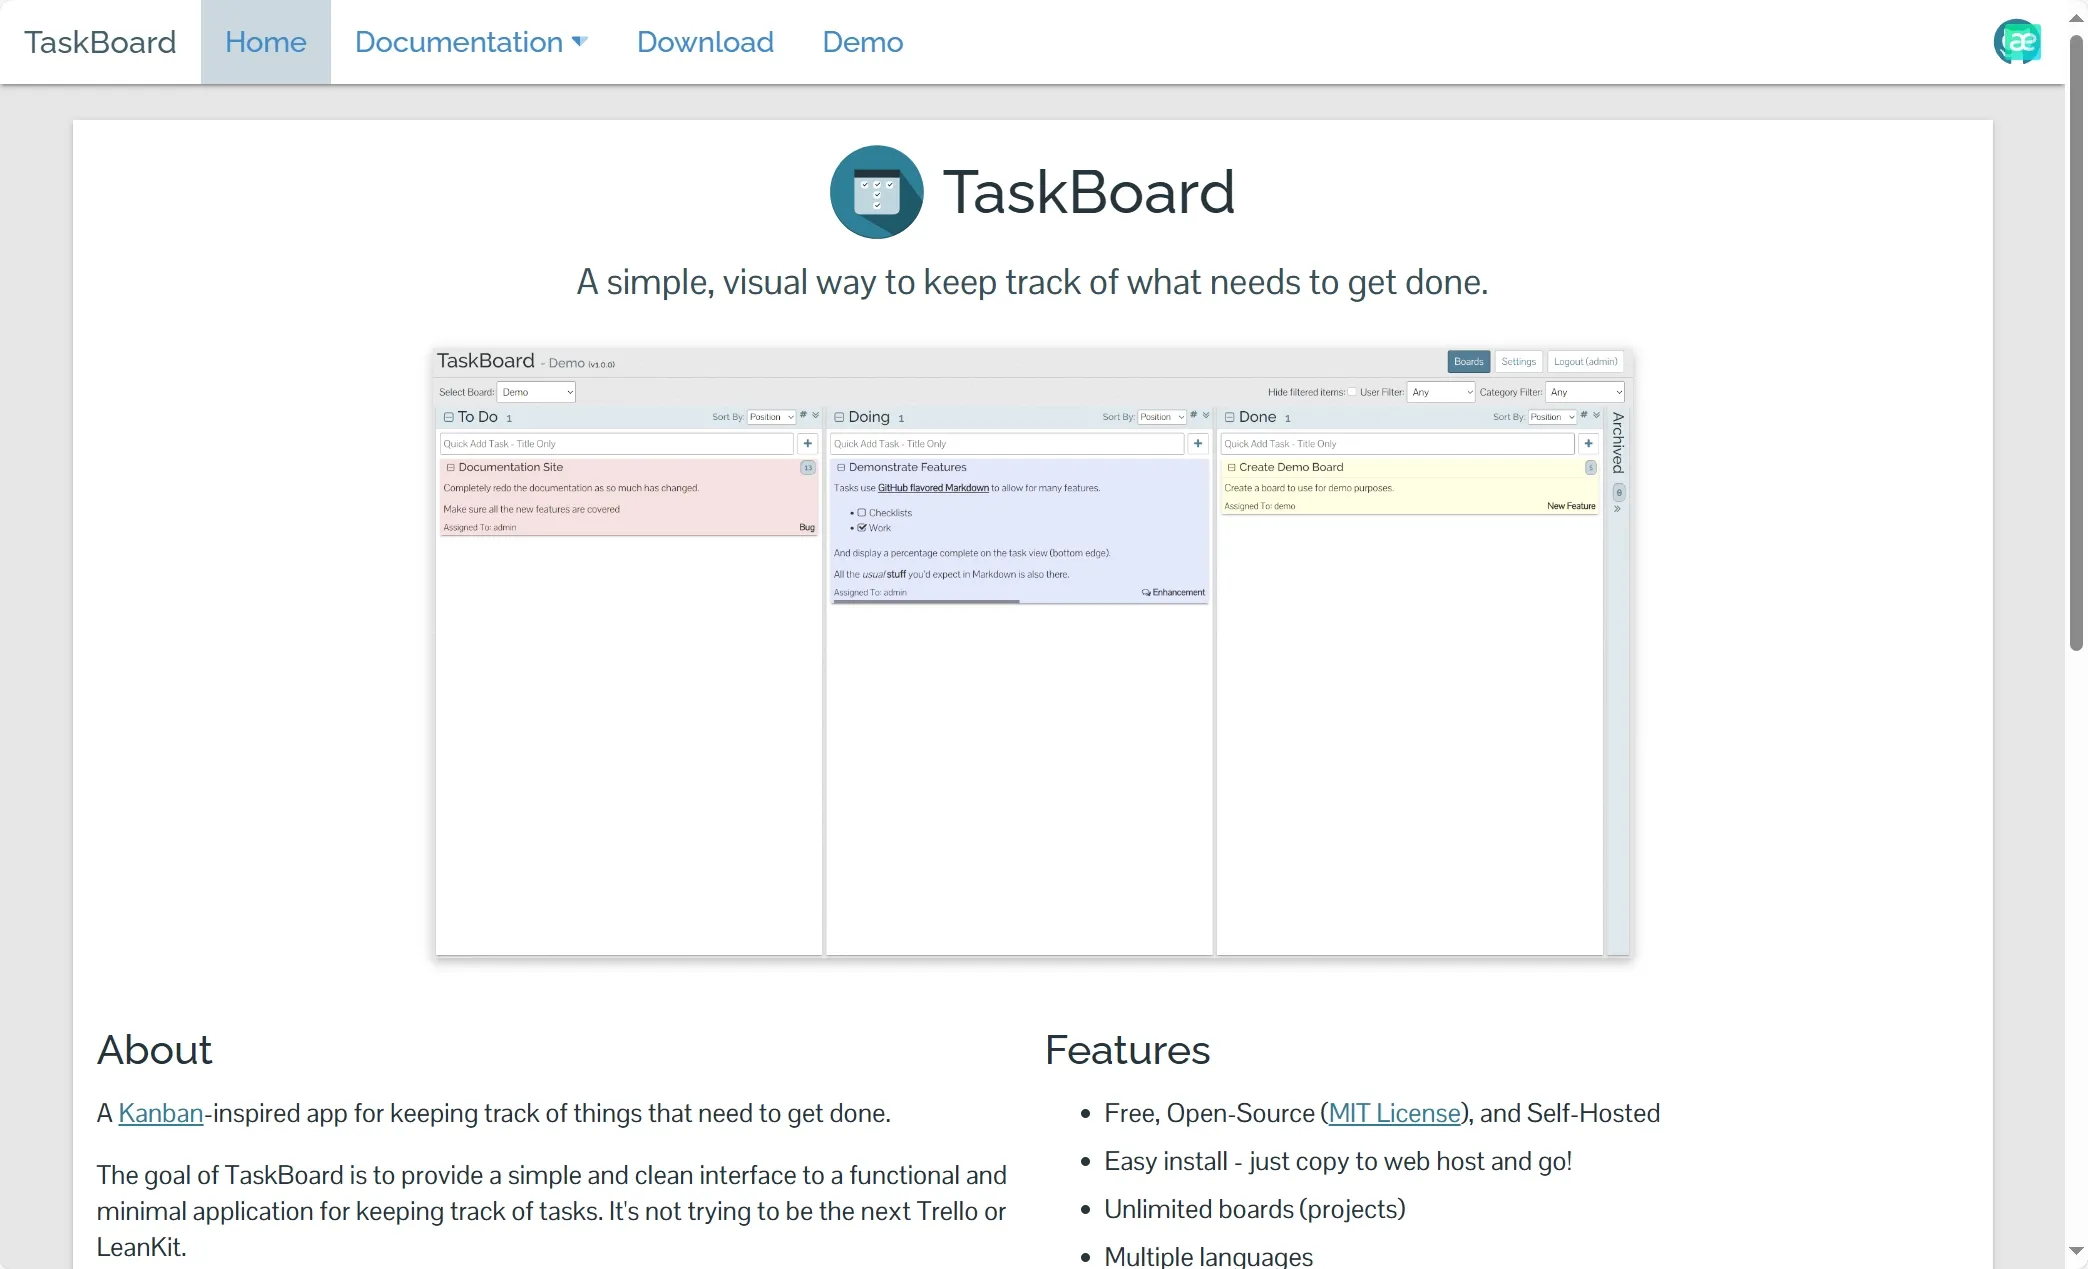Screen dimensions: 2088x1269
Task: Click the hash icon in Done header
Action: tap(1584, 415)
